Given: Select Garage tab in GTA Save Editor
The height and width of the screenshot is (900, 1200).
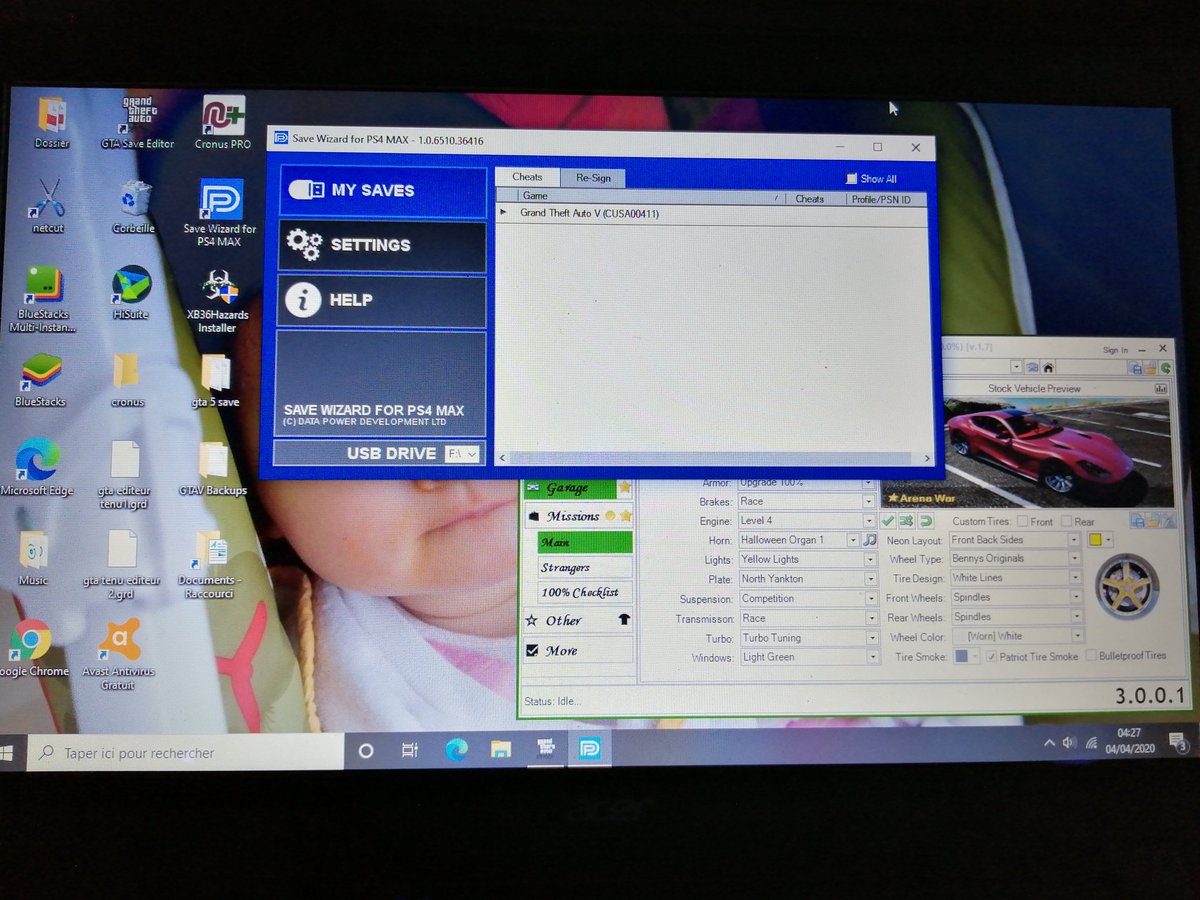Looking at the screenshot, I should click(578, 488).
